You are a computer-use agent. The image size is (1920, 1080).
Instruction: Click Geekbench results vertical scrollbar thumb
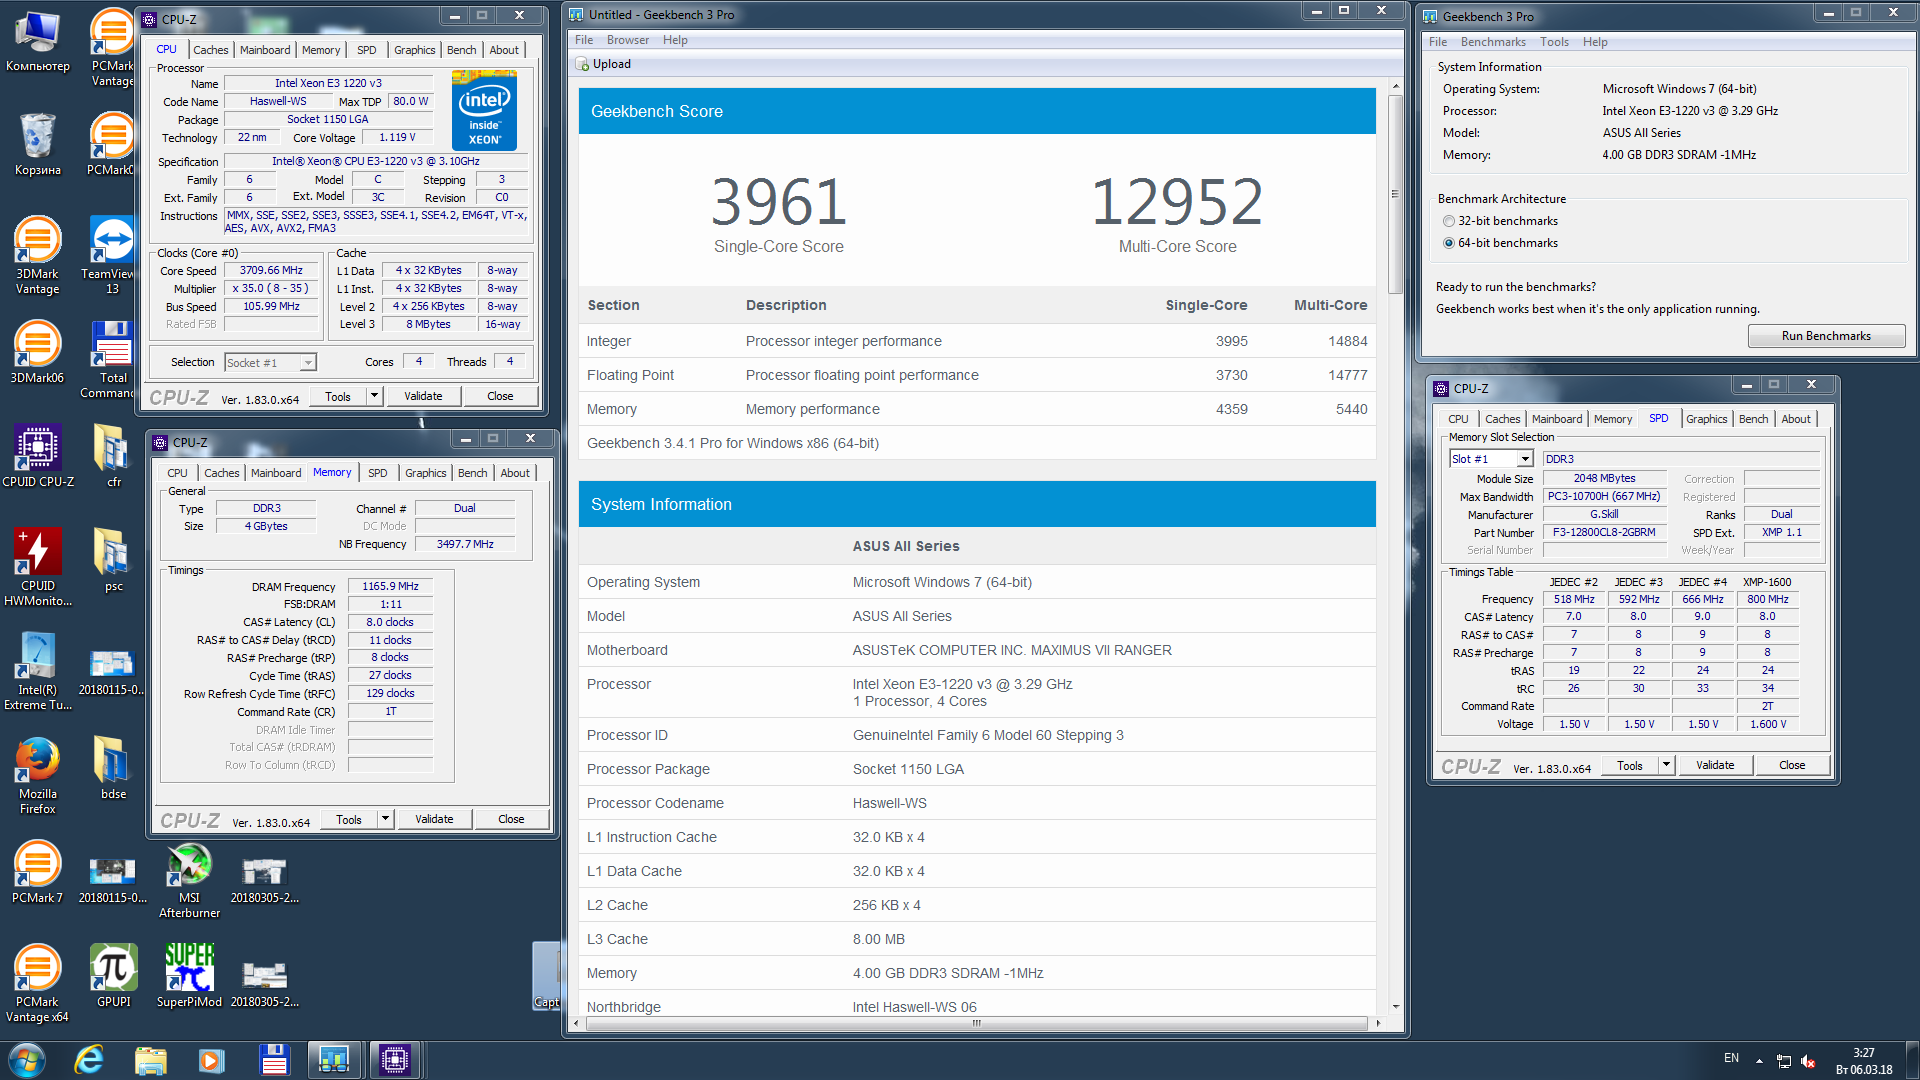1394,195
